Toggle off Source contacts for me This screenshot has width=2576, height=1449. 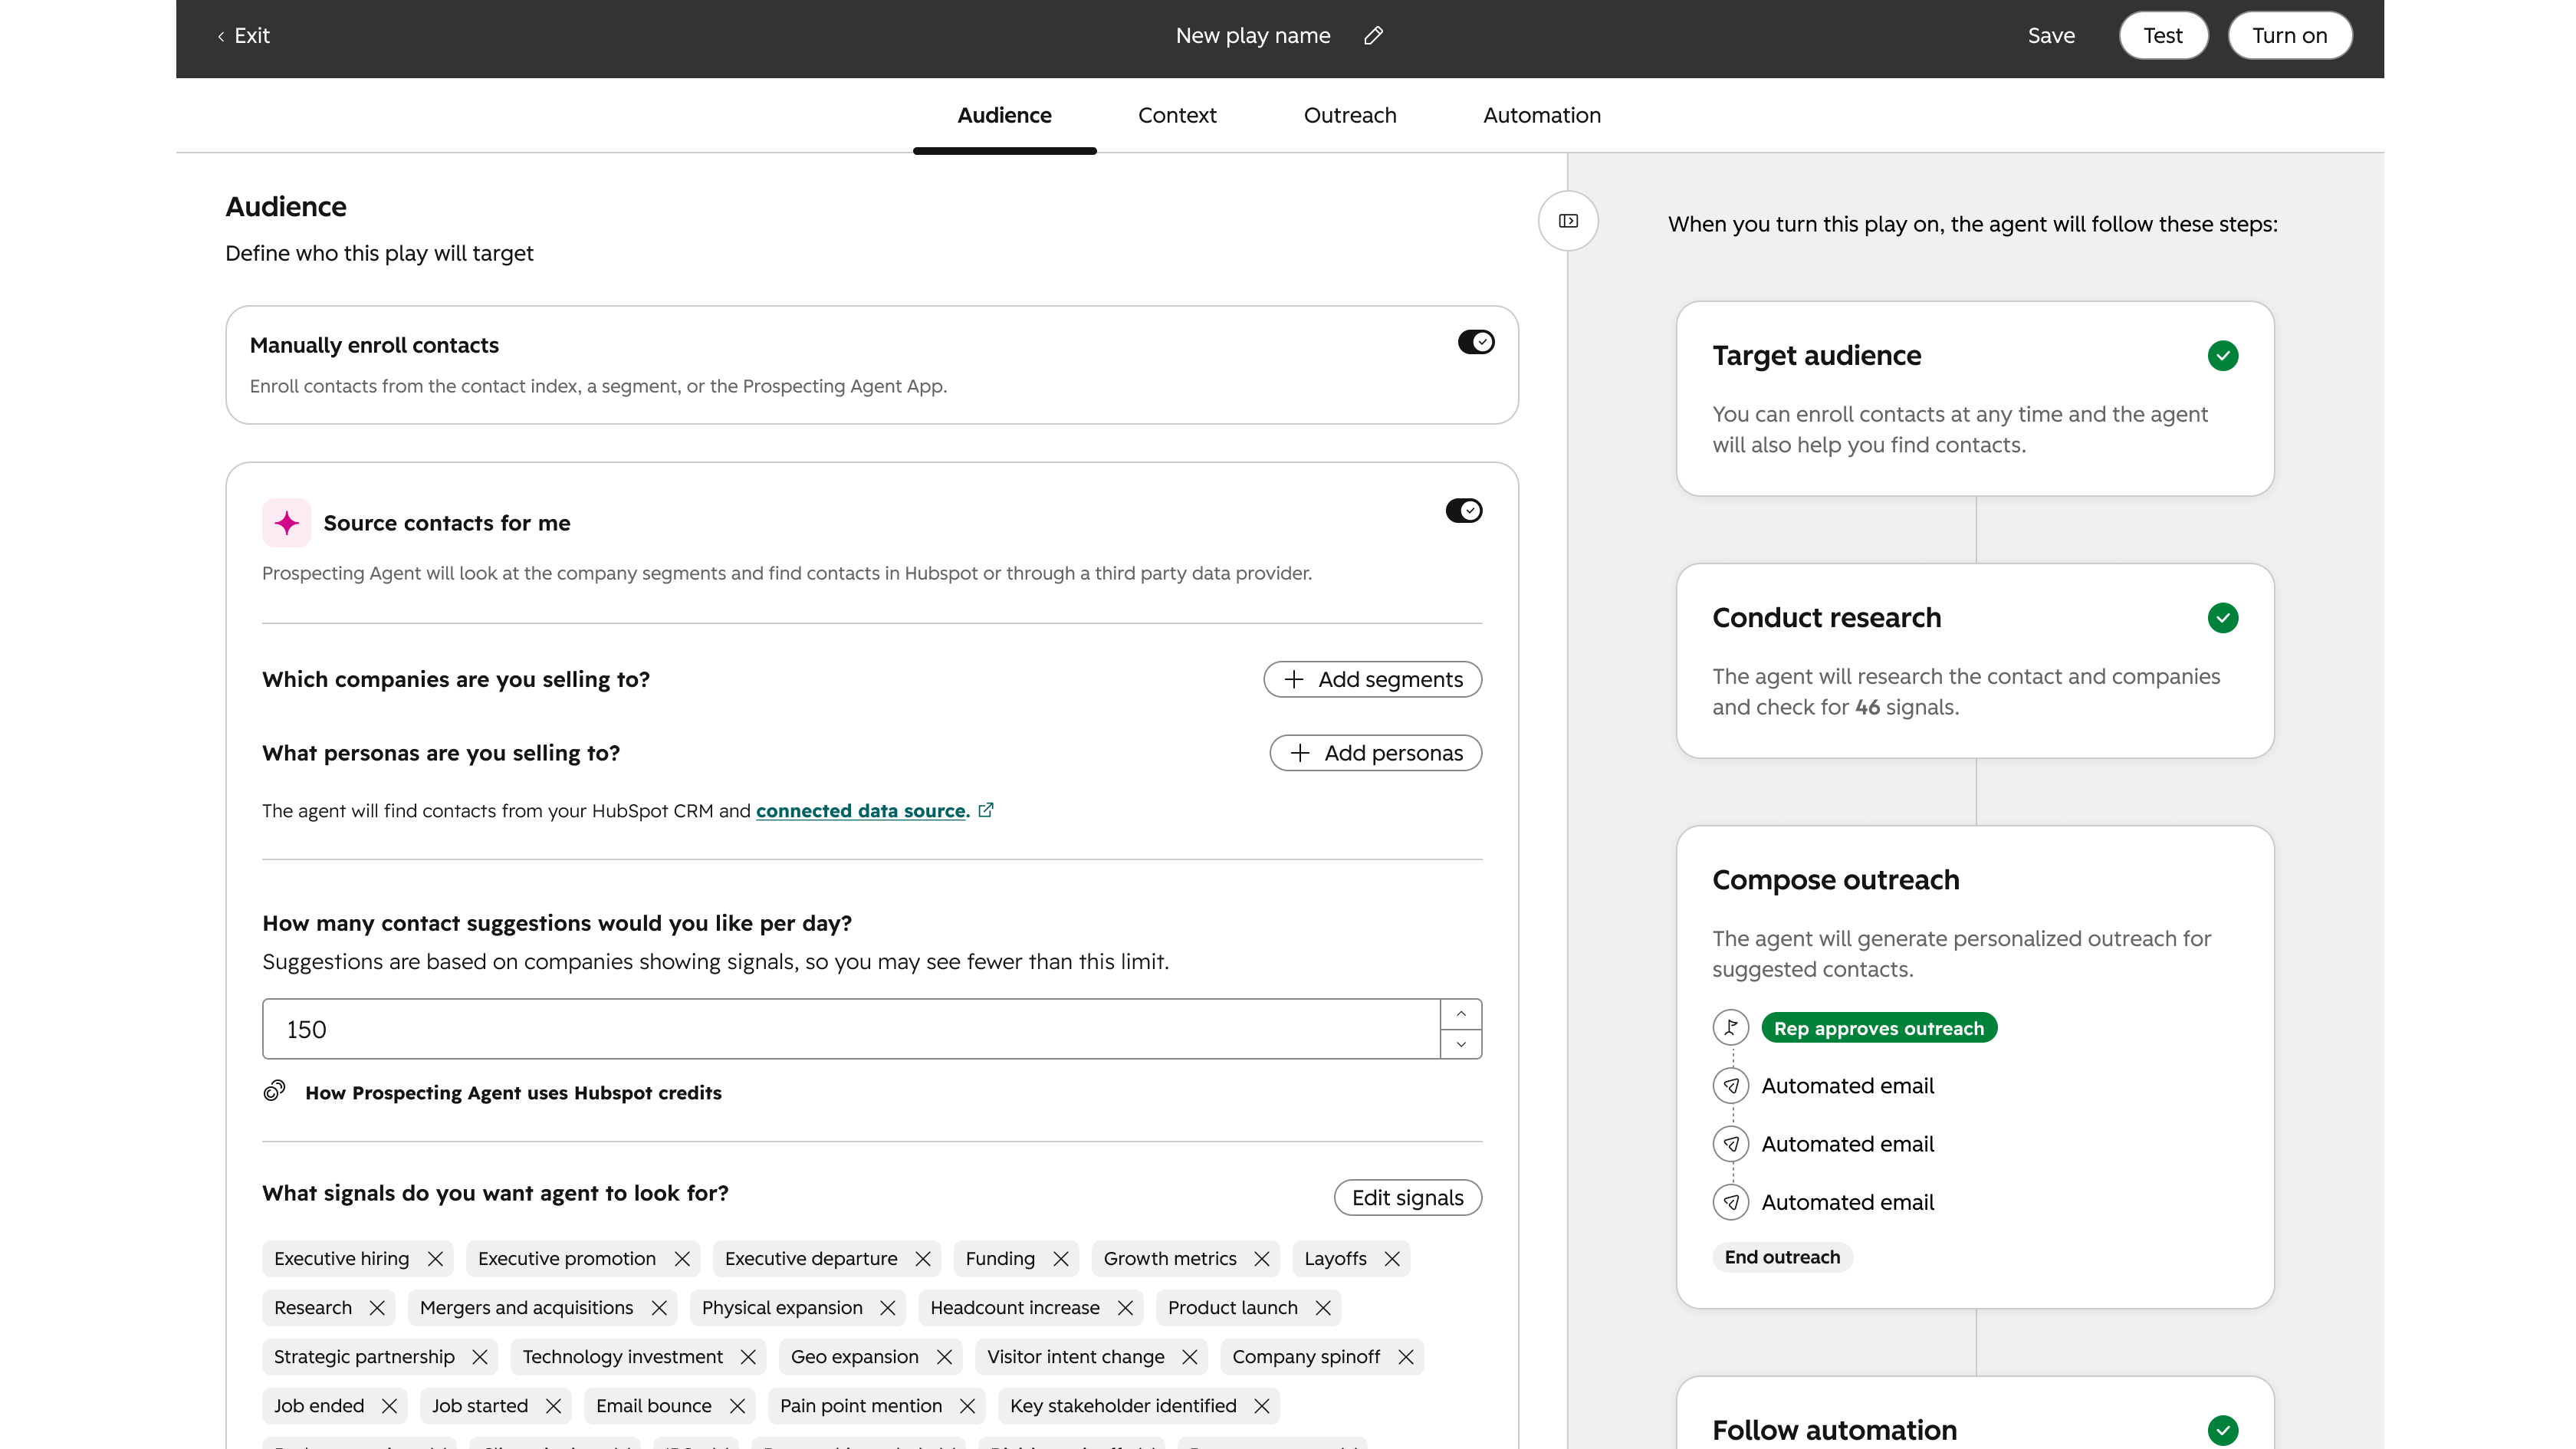click(1464, 511)
